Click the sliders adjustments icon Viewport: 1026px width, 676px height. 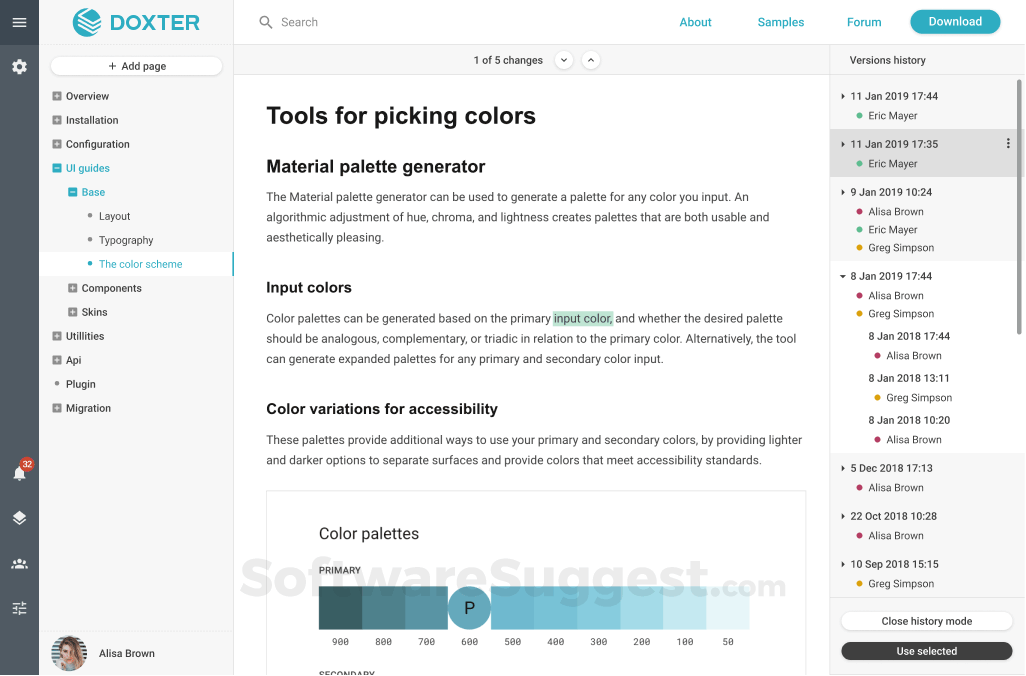(19, 608)
